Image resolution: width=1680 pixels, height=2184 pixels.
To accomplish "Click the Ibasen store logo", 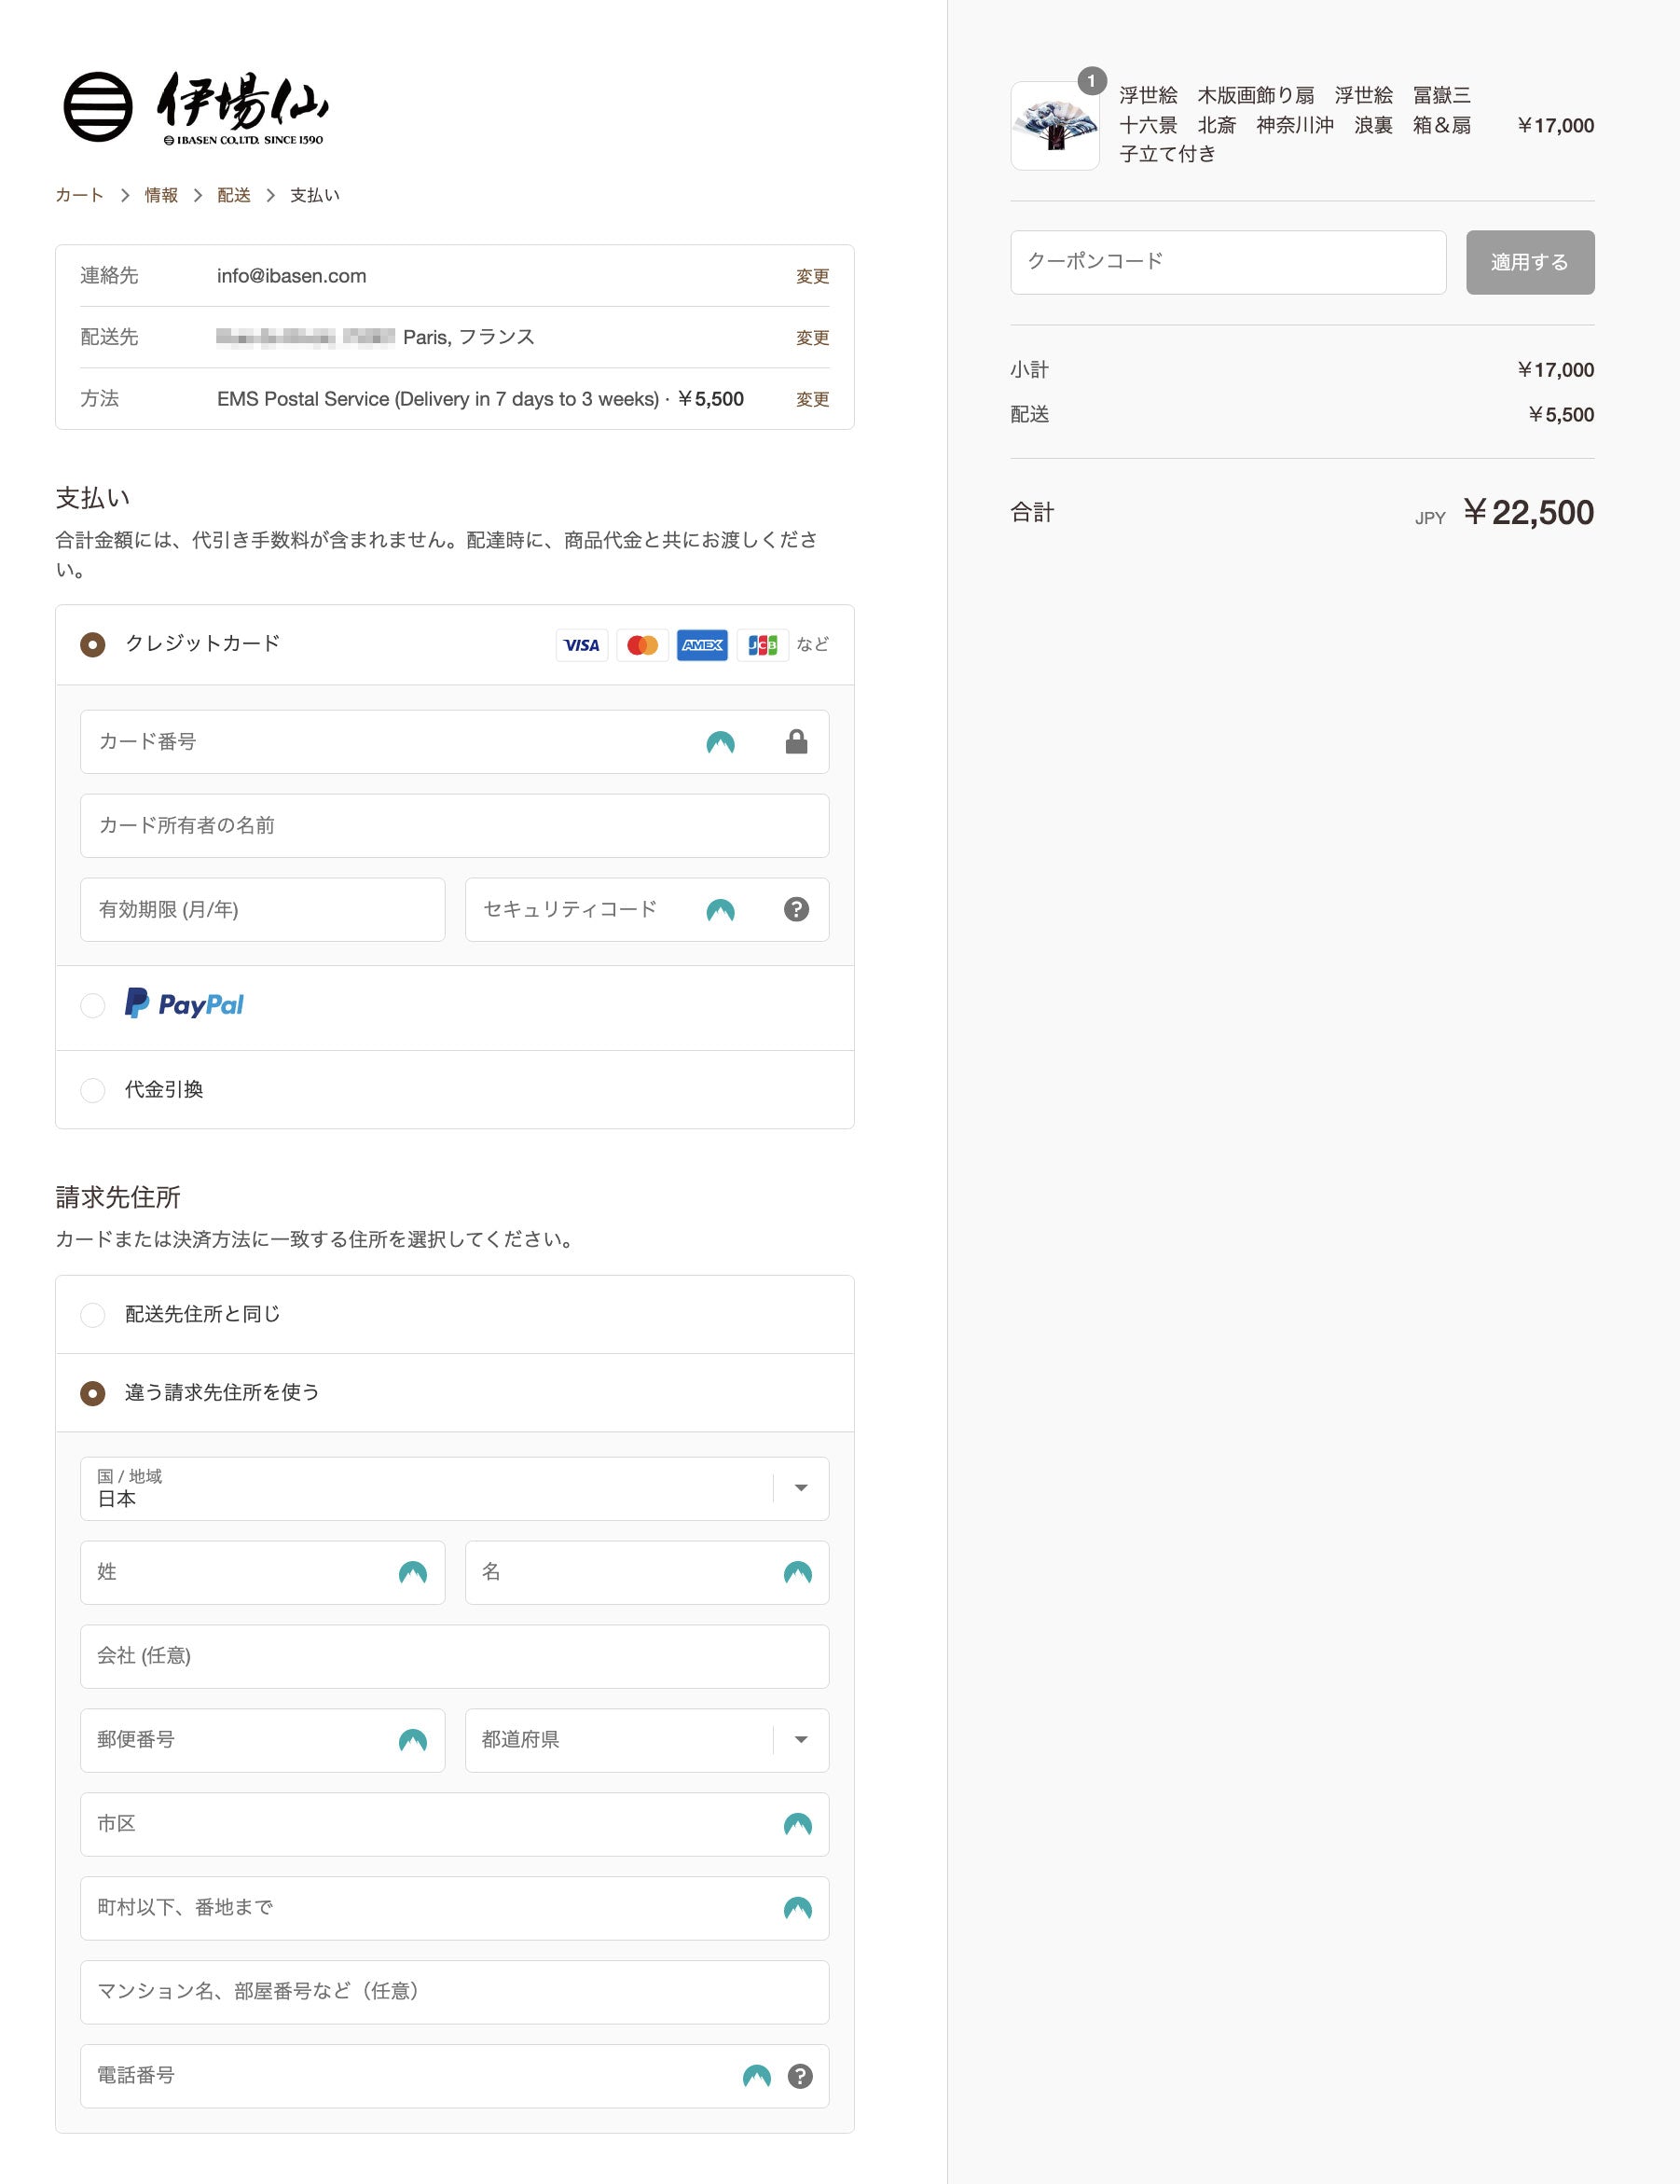I will pos(196,107).
